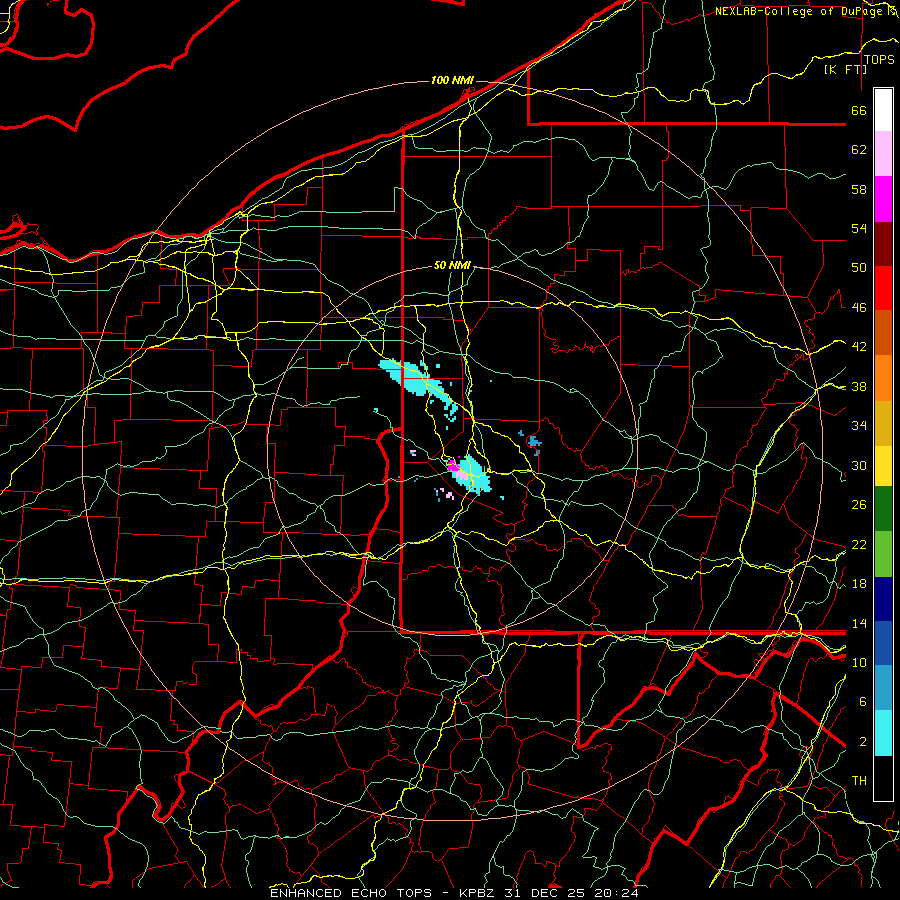Click the black TH threshold swatch
The height and width of the screenshot is (900, 900).
(883, 778)
